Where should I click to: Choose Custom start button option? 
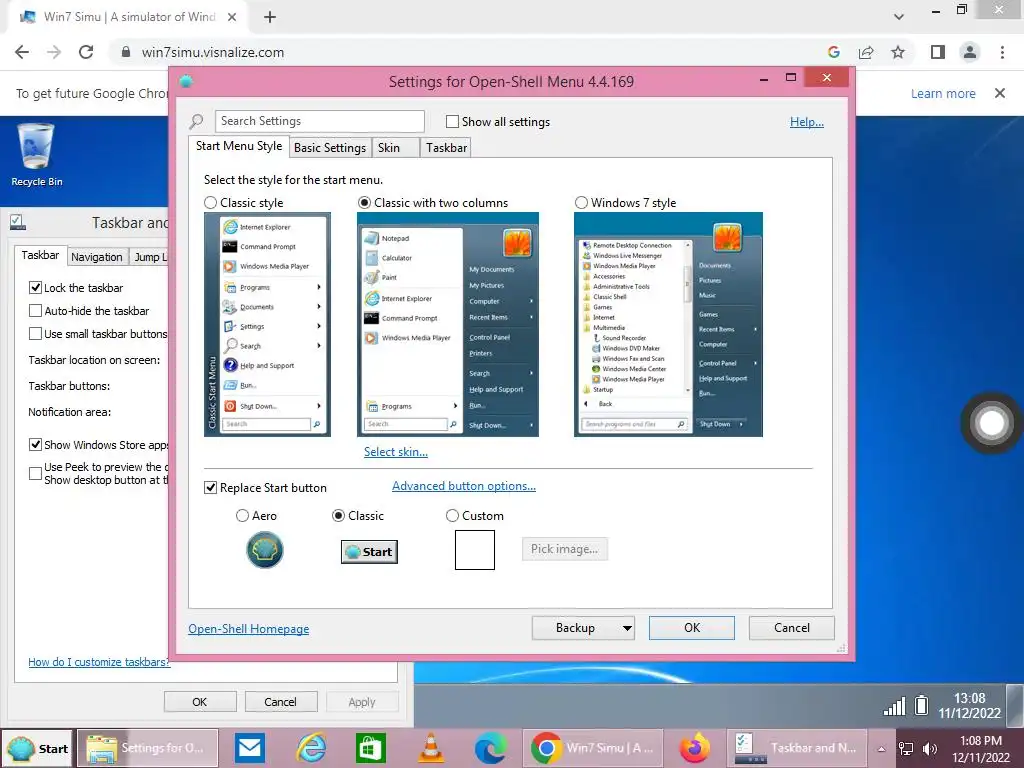click(452, 516)
